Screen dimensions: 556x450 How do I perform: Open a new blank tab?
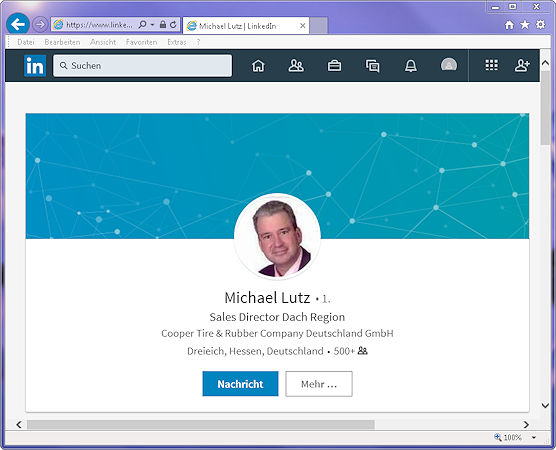click(318, 26)
